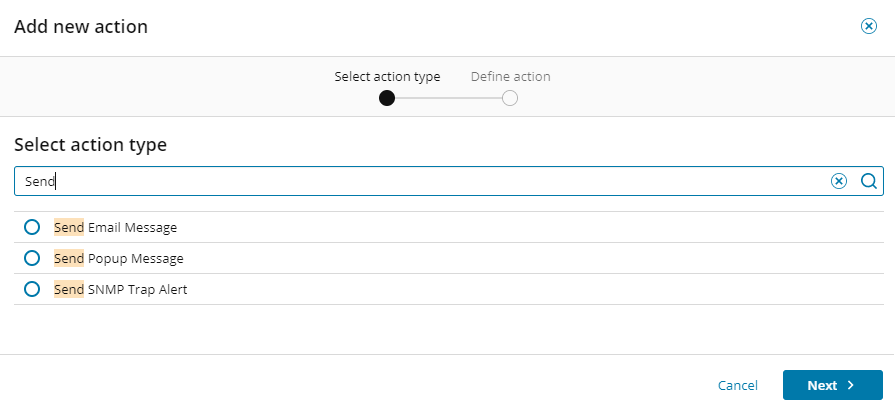Click the Send Email Message label text
This screenshot has width=895, height=412.
tap(115, 227)
